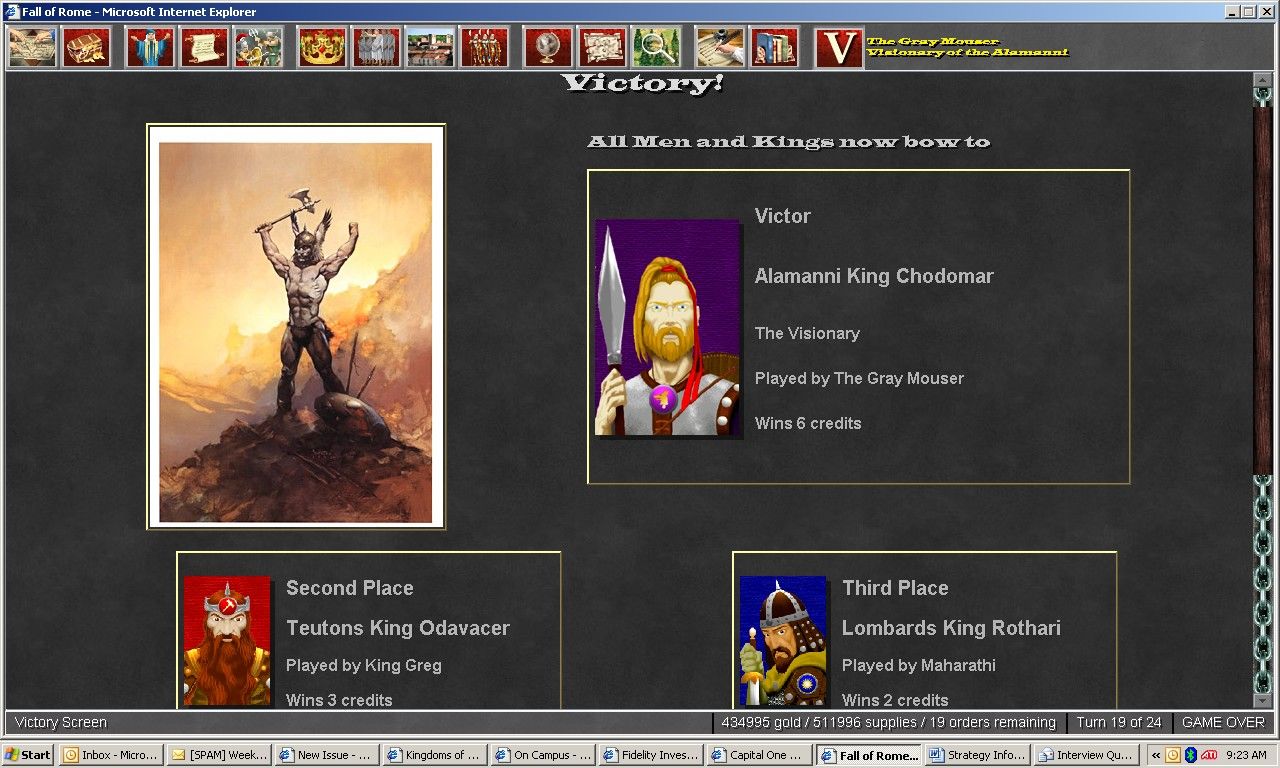Viewport: 1280px width, 768px height.
Task: Click the 'Second Place' heading
Action: pyautogui.click(x=350, y=588)
